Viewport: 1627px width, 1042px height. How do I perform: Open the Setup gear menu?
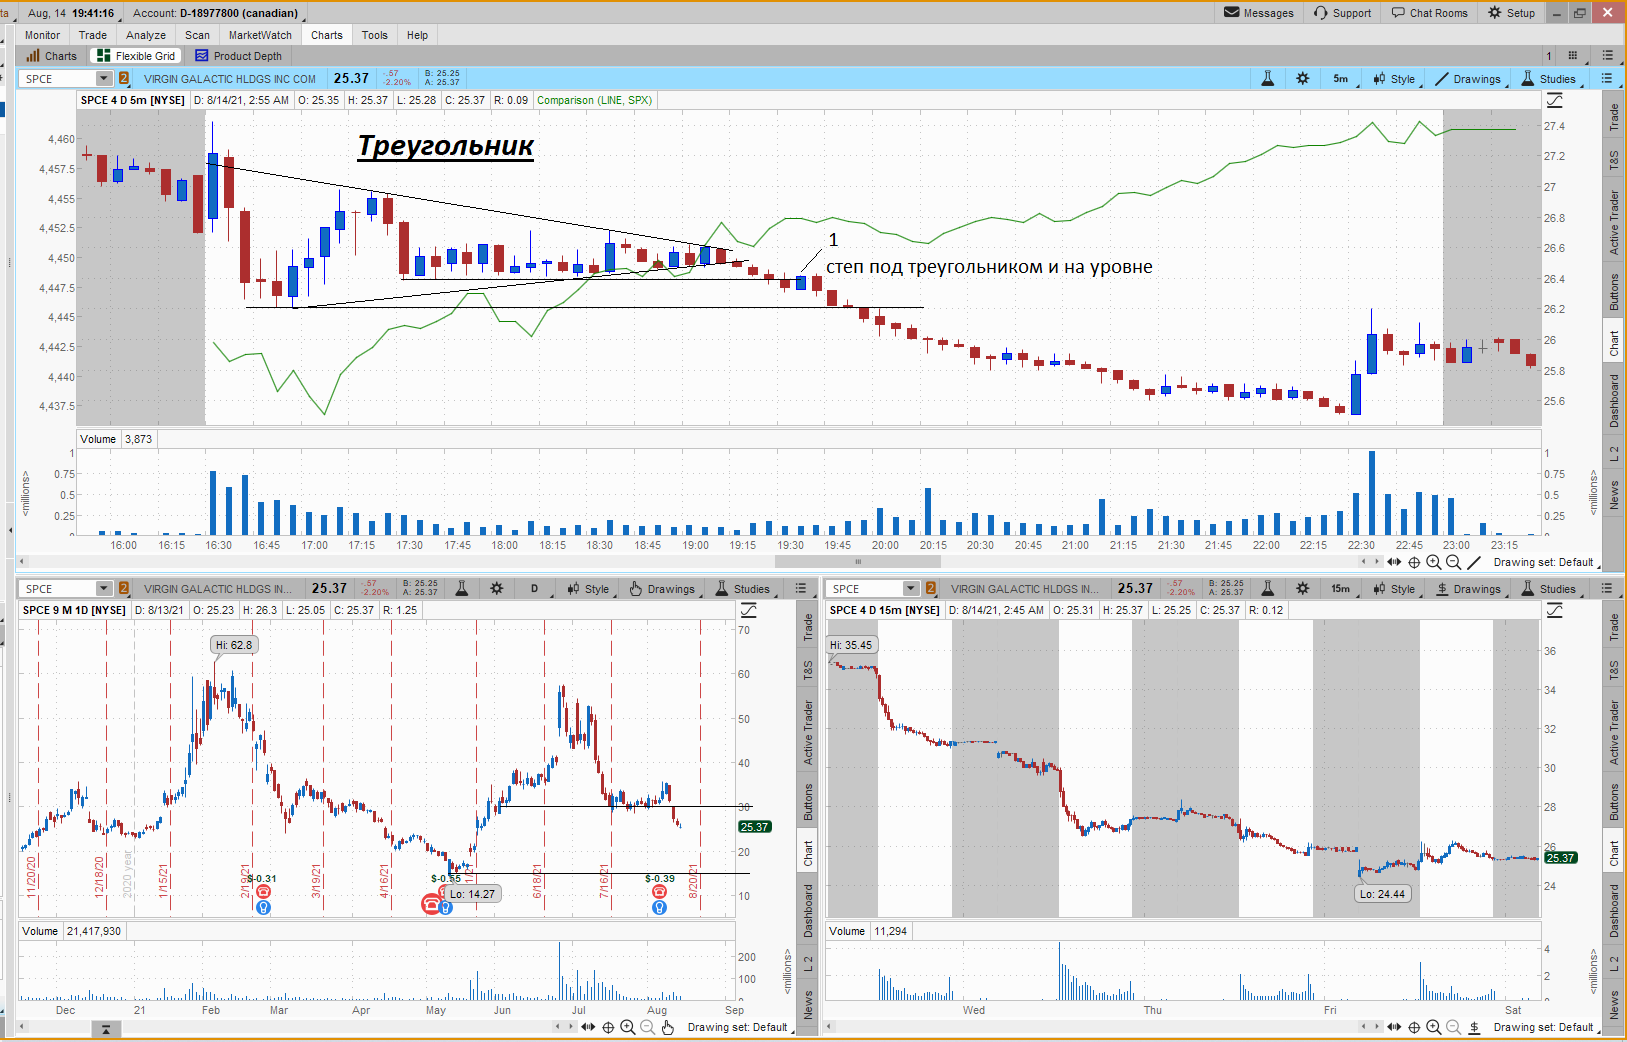click(x=1511, y=13)
